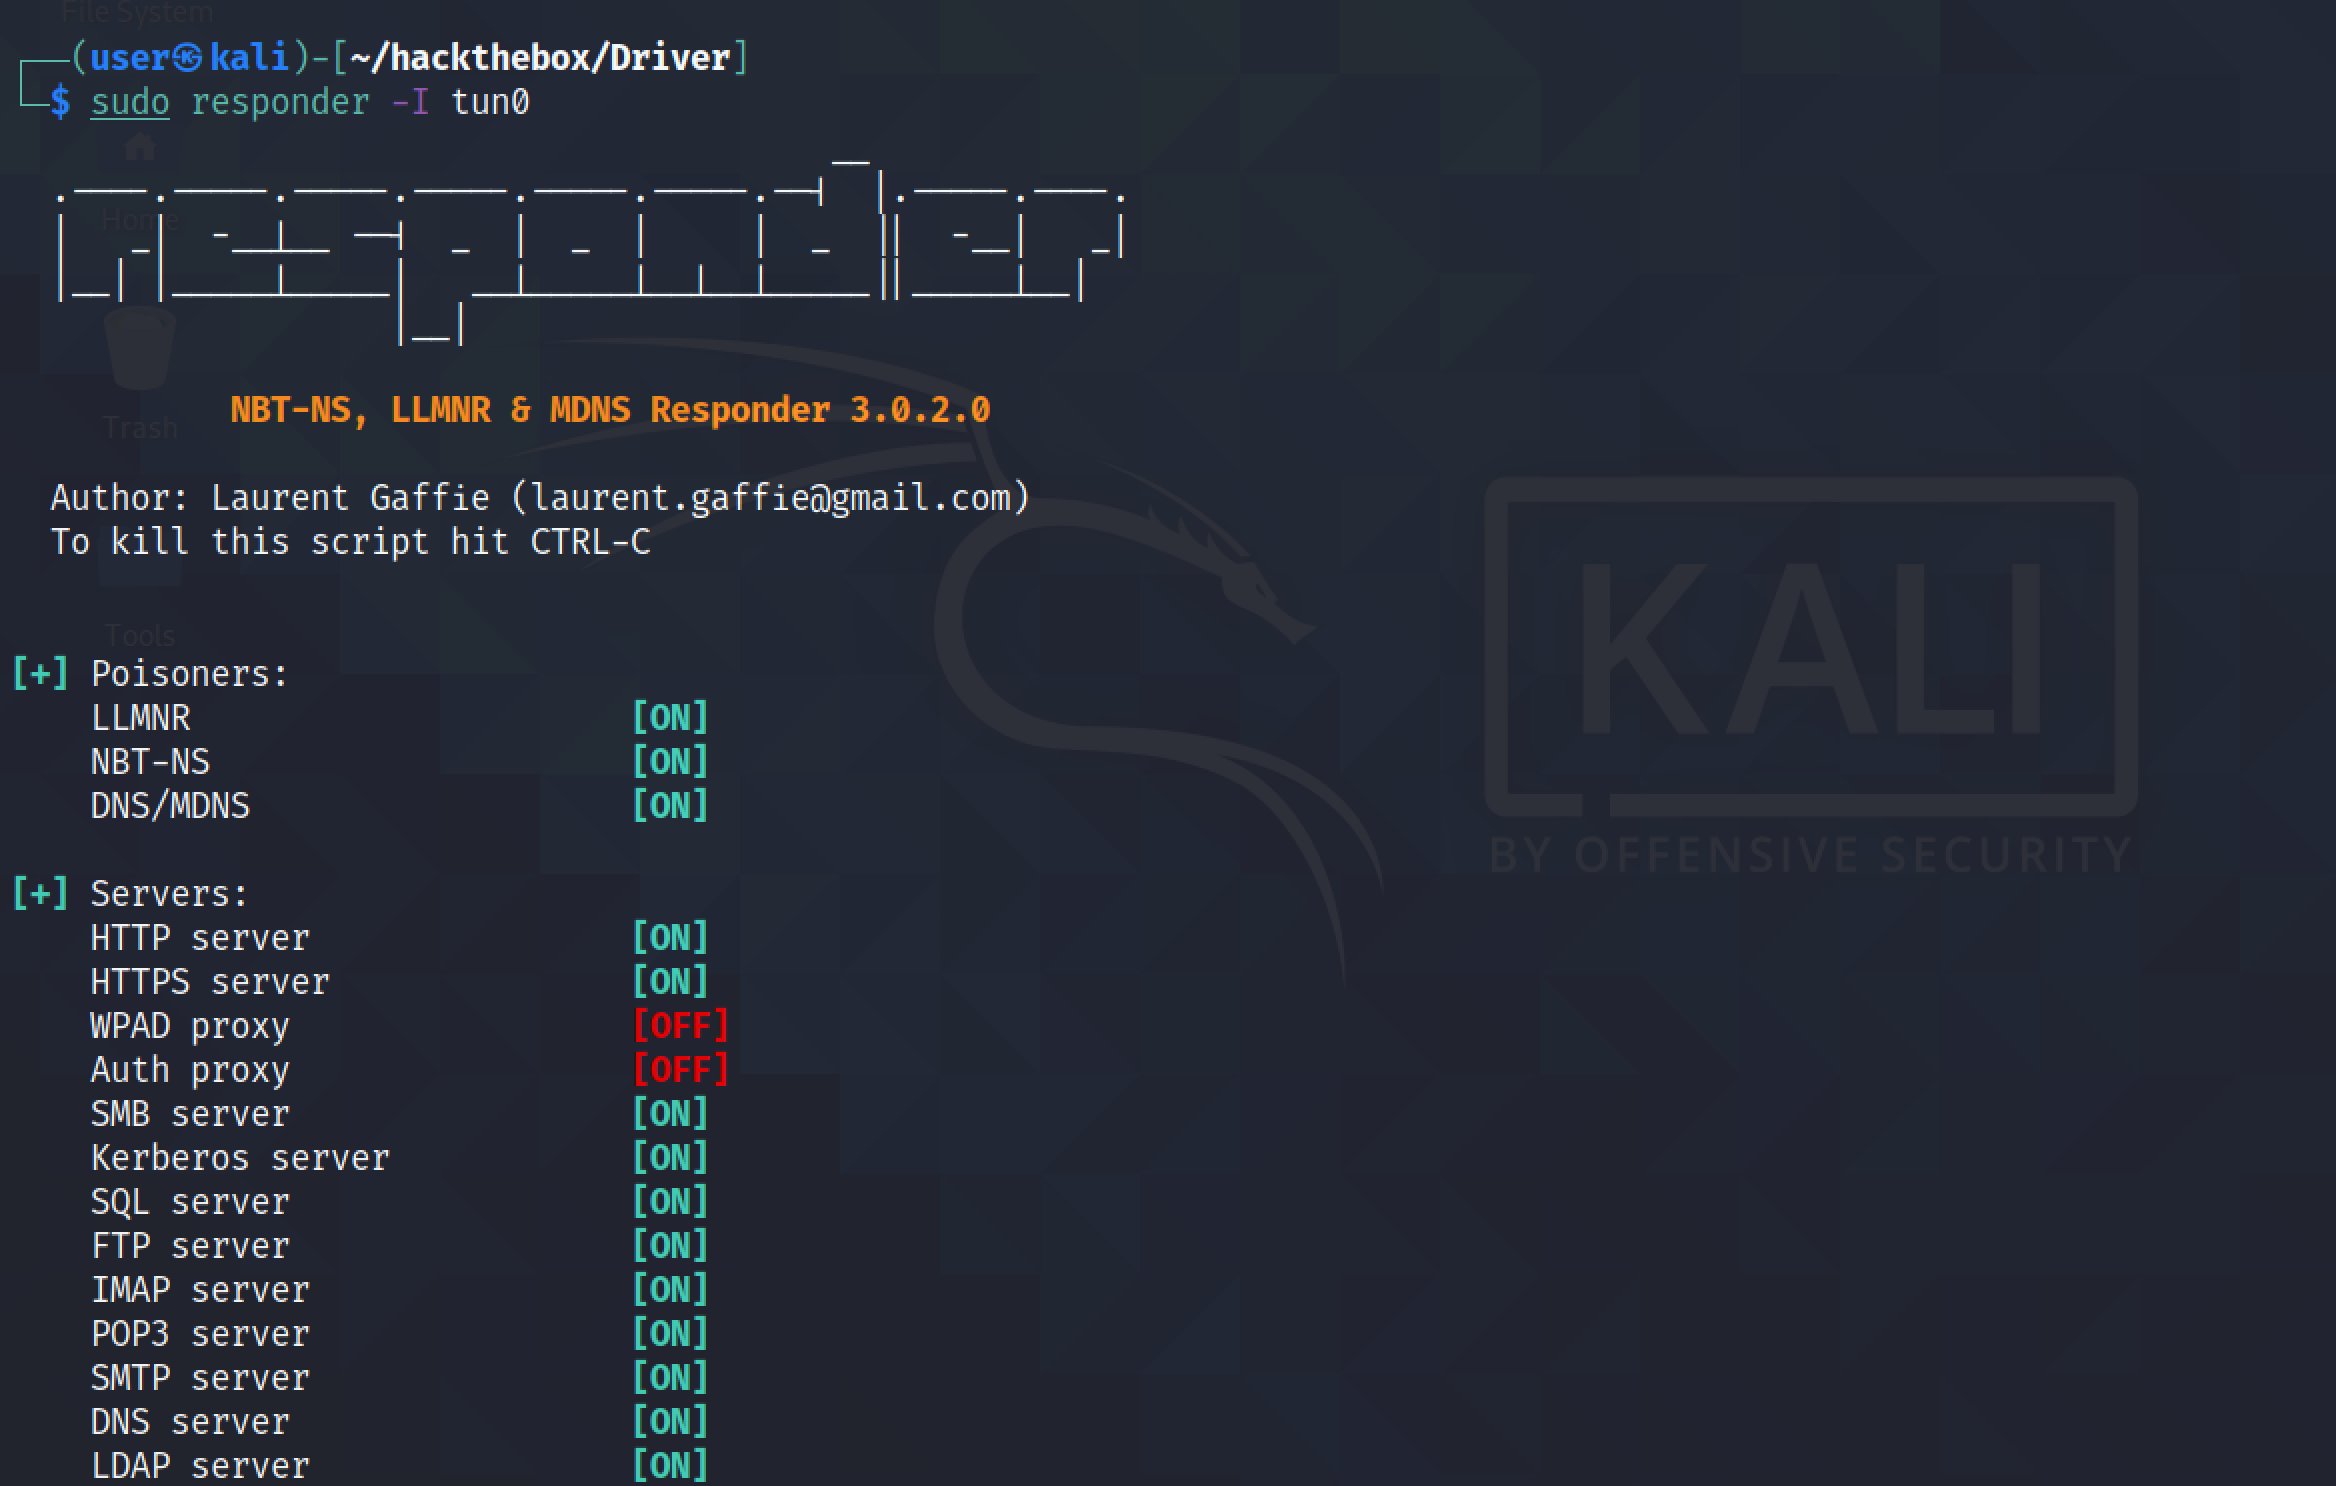Click the Kali symbol in the prompt
2336x1486 pixels.
click(188, 58)
